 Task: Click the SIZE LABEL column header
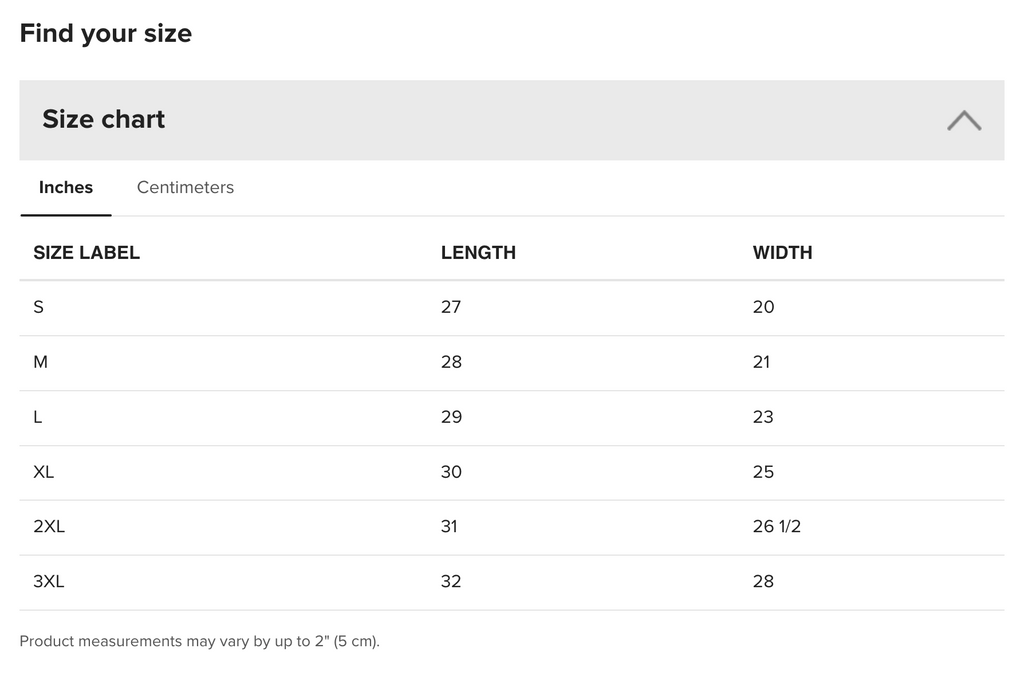(86, 253)
